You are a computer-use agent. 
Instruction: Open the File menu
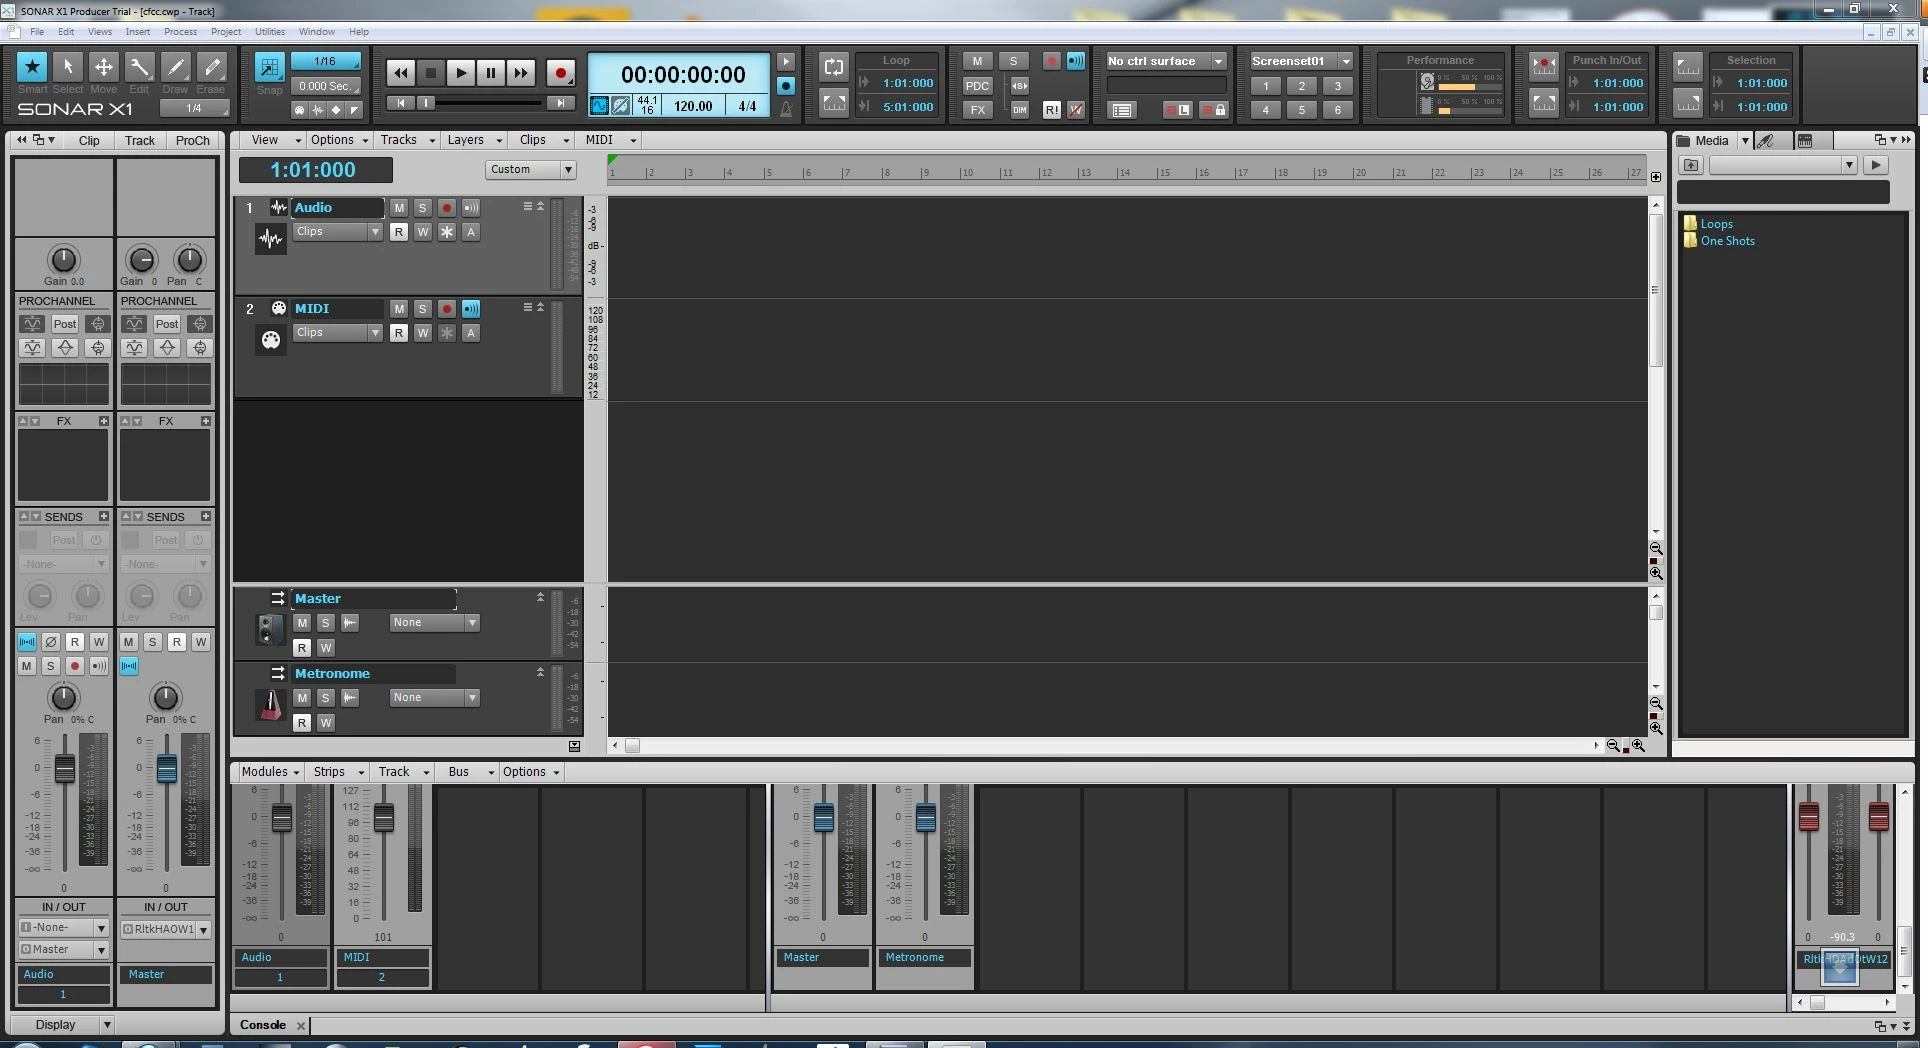click(37, 32)
